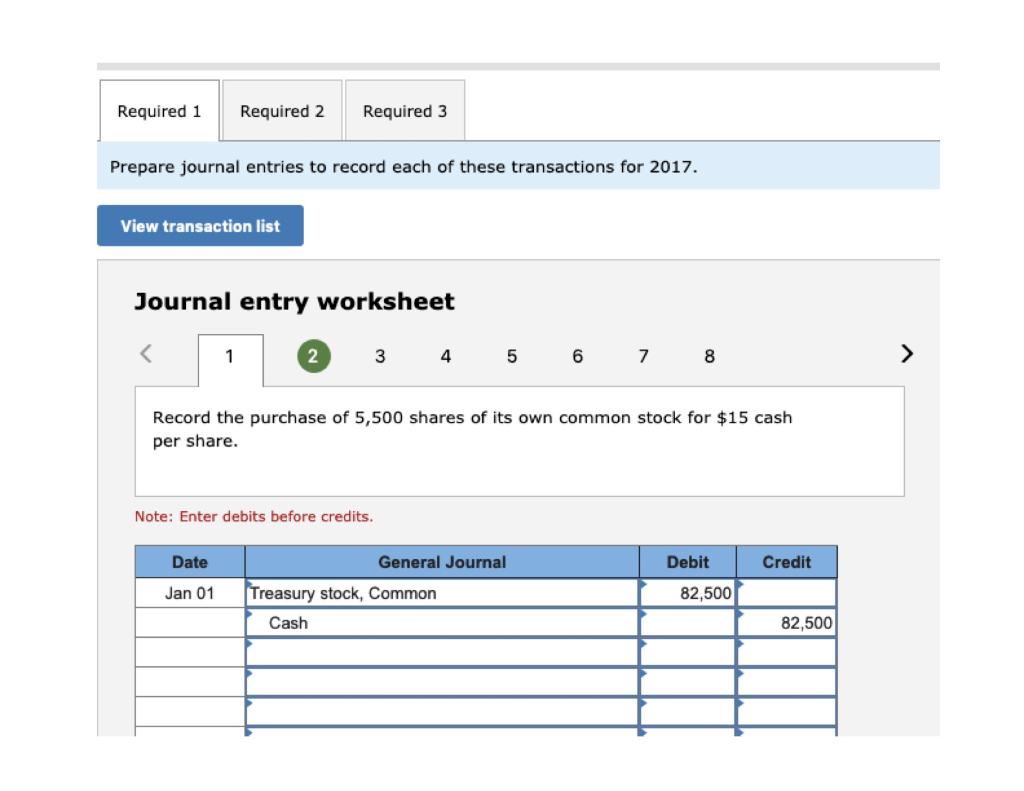Jump to journal entry 5

(511, 356)
